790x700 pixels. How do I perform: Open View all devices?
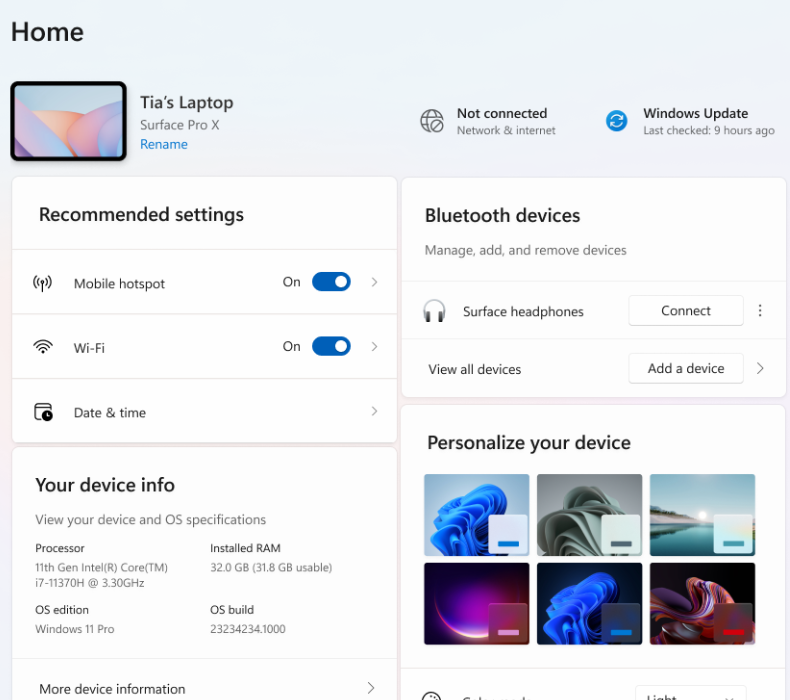475,369
